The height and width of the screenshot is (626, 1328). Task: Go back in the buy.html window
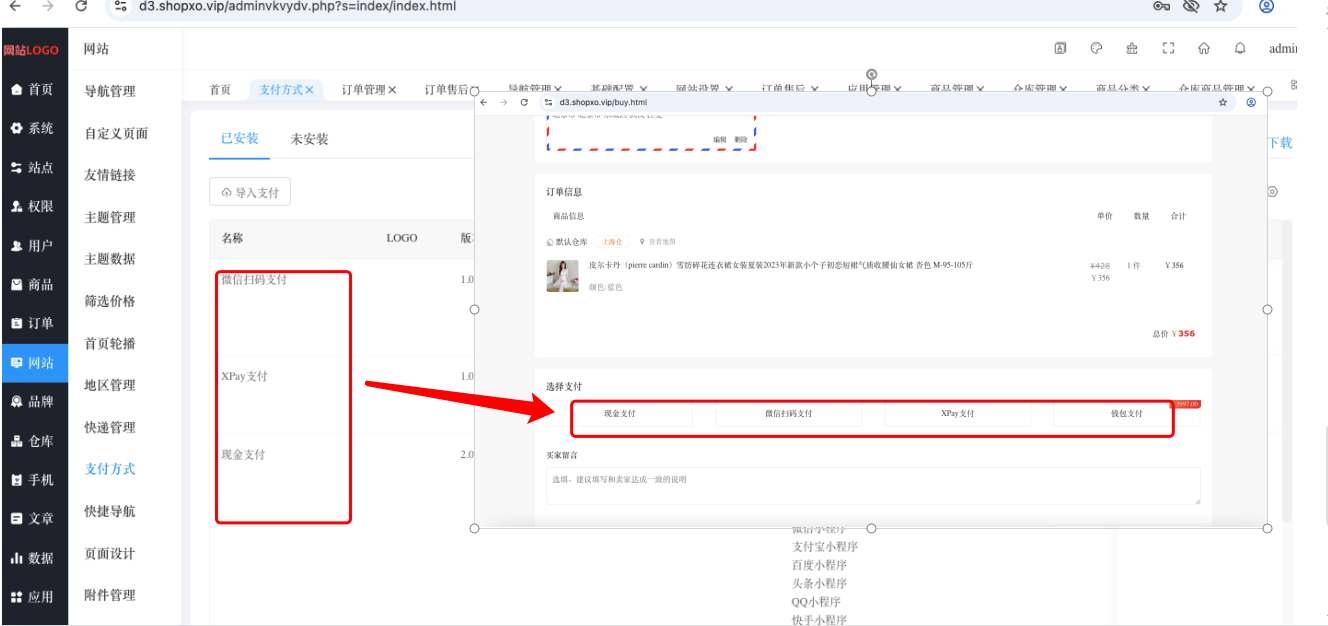click(x=484, y=102)
